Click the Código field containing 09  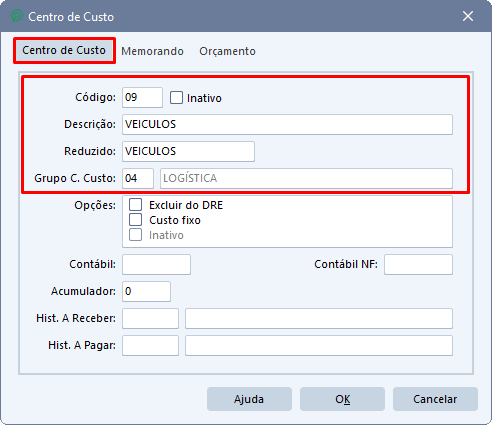142,97
